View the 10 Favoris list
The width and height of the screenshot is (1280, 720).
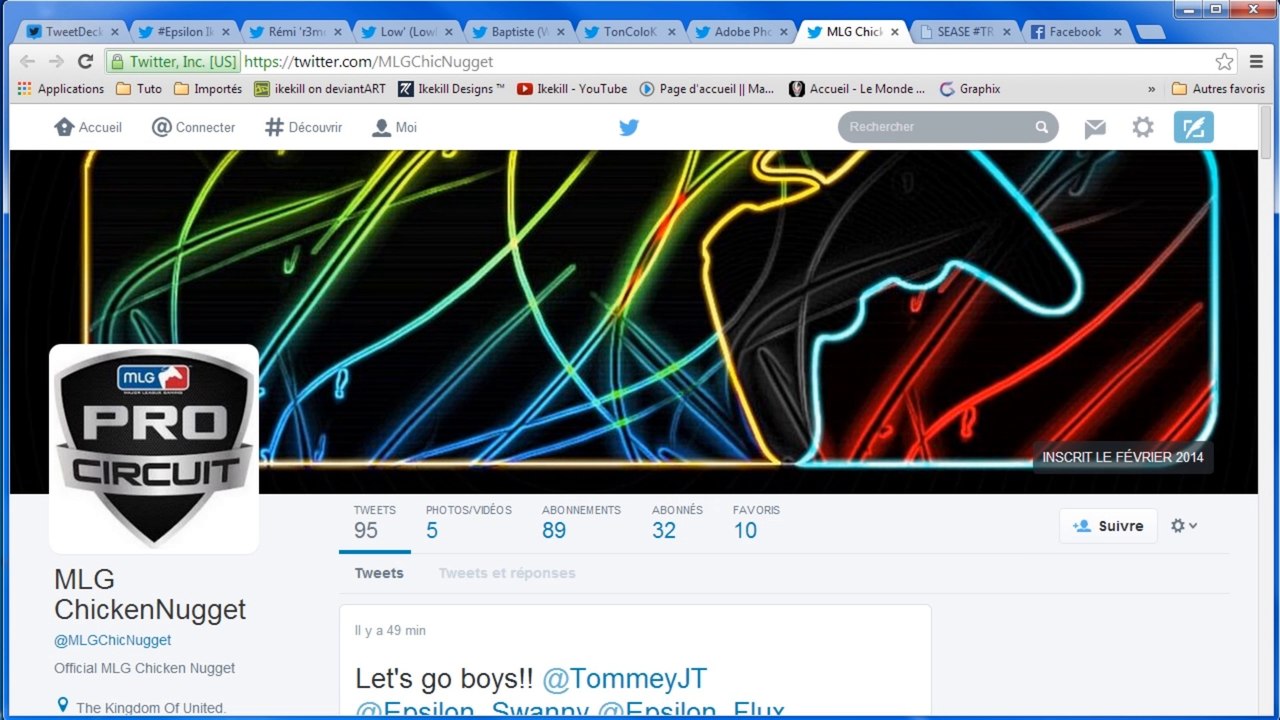pyautogui.click(x=756, y=523)
